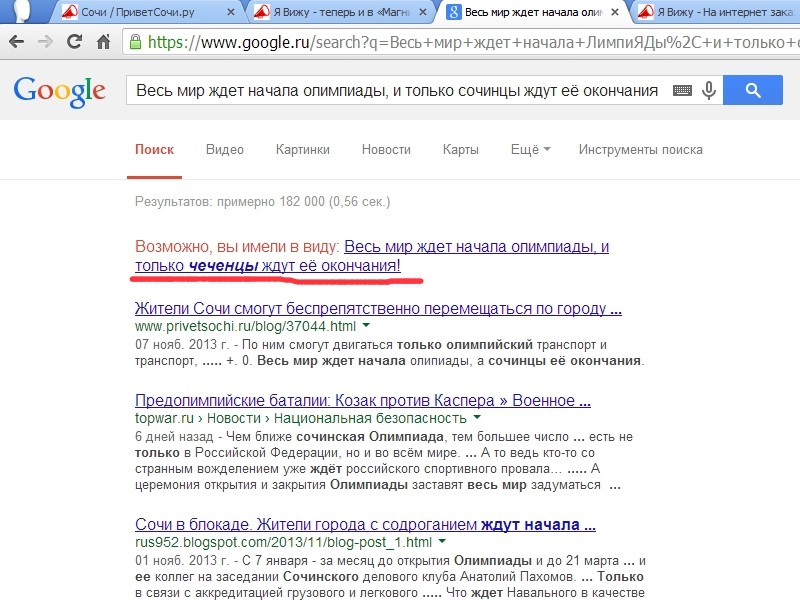Click the green padlock in address bar

coord(135,44)
